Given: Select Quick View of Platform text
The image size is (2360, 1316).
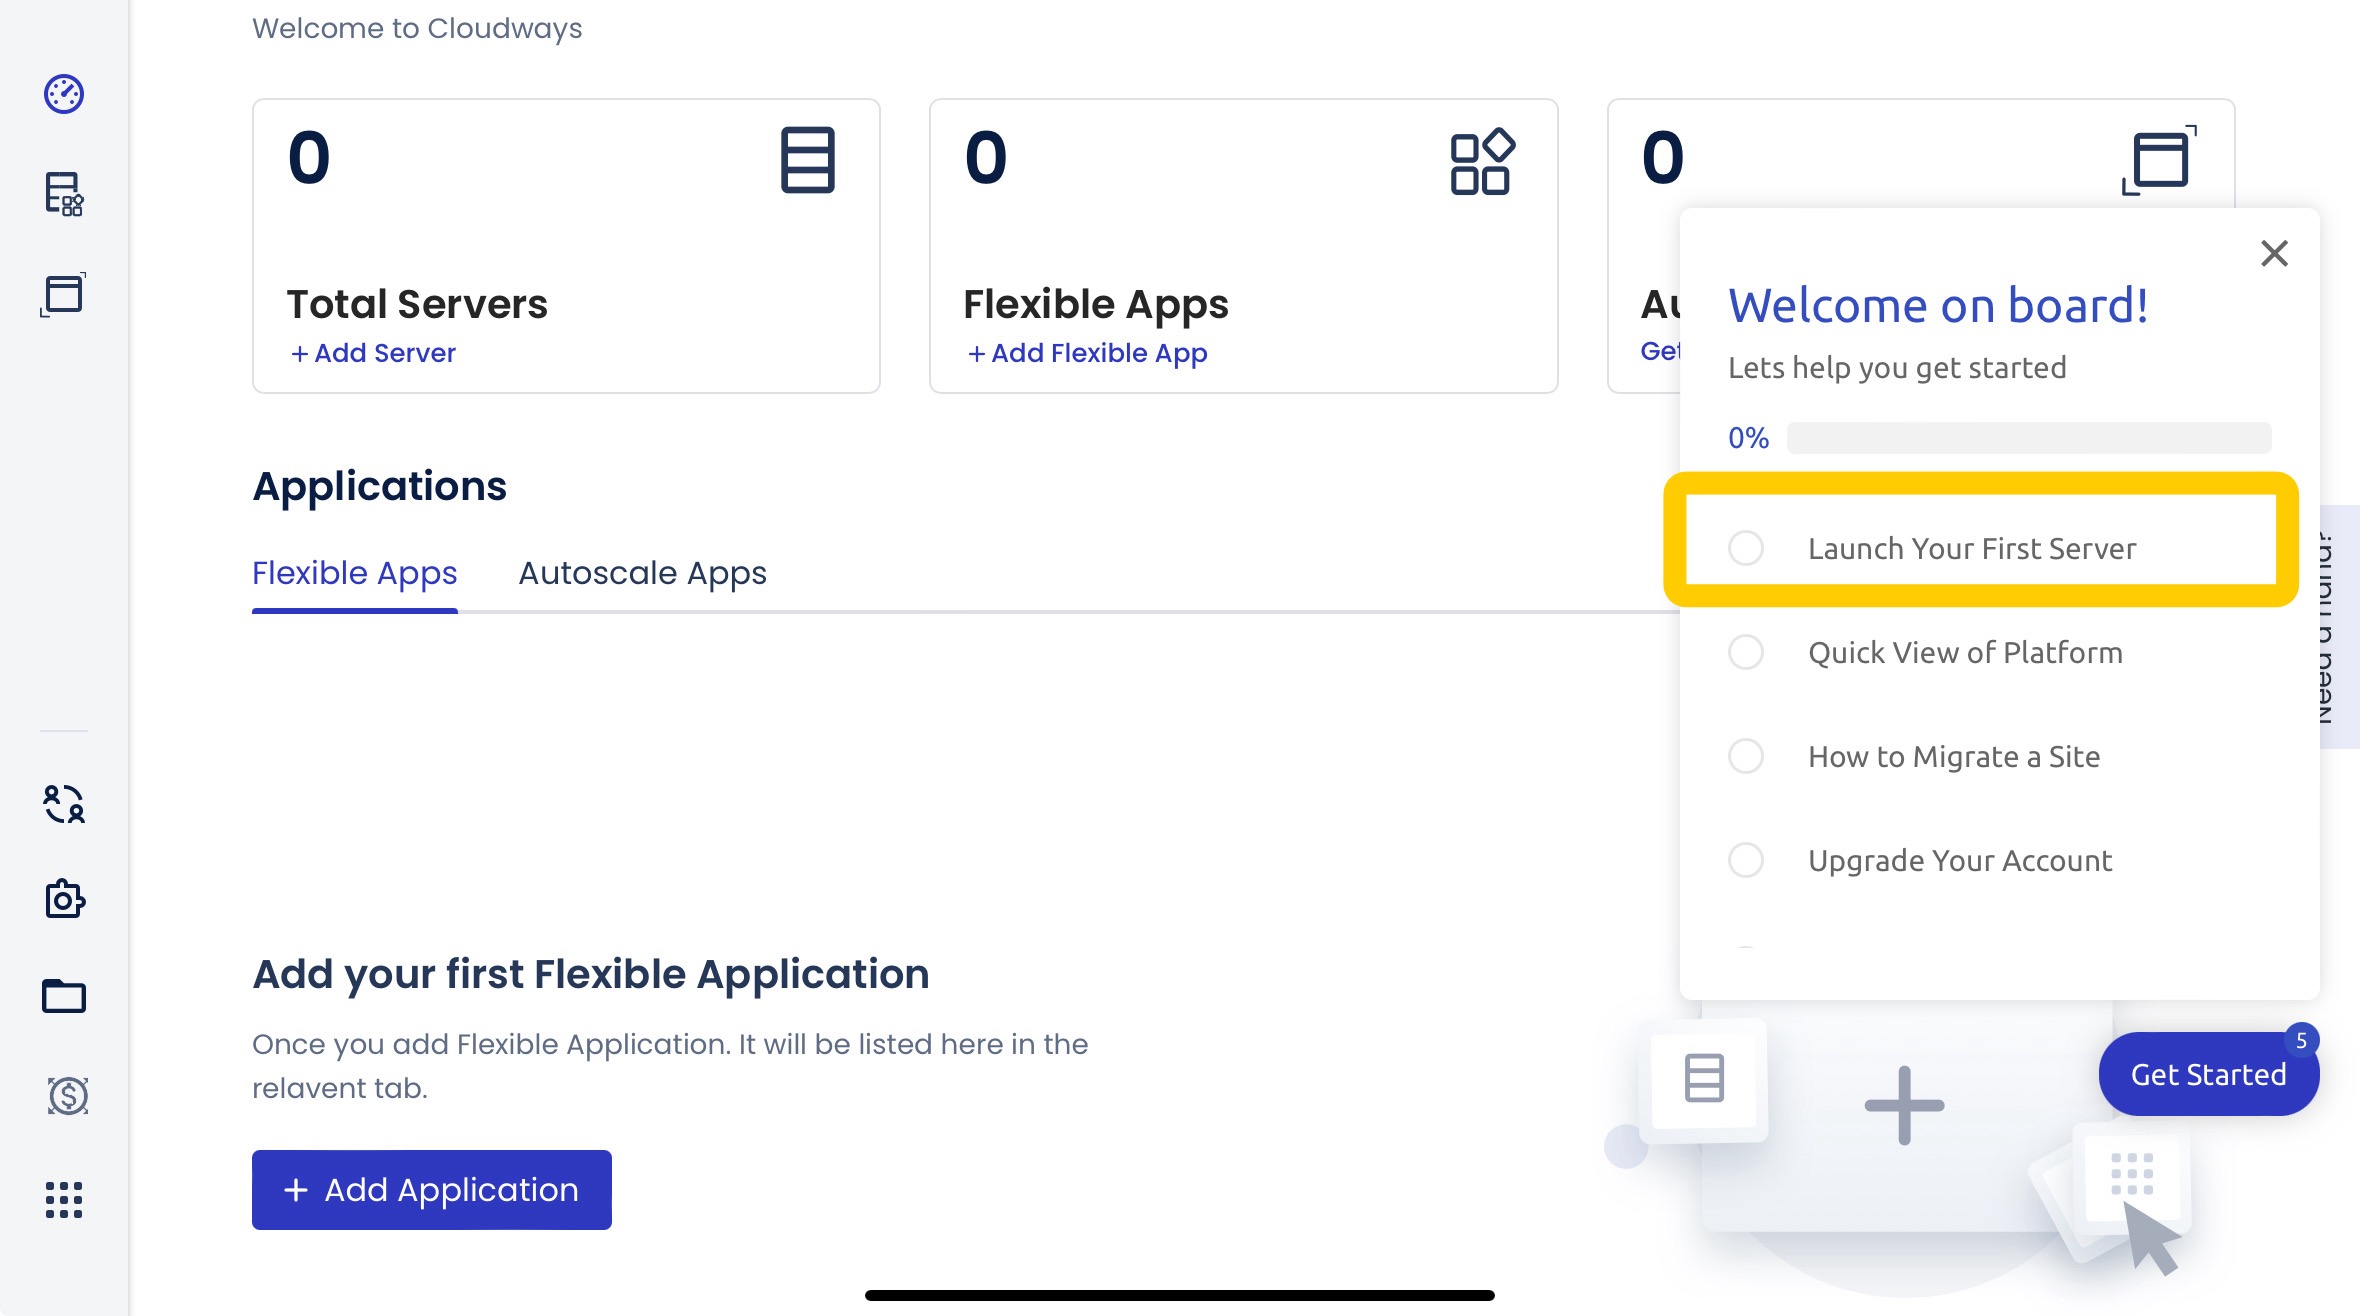Looking at the screenshot, I should point(1965,652).
